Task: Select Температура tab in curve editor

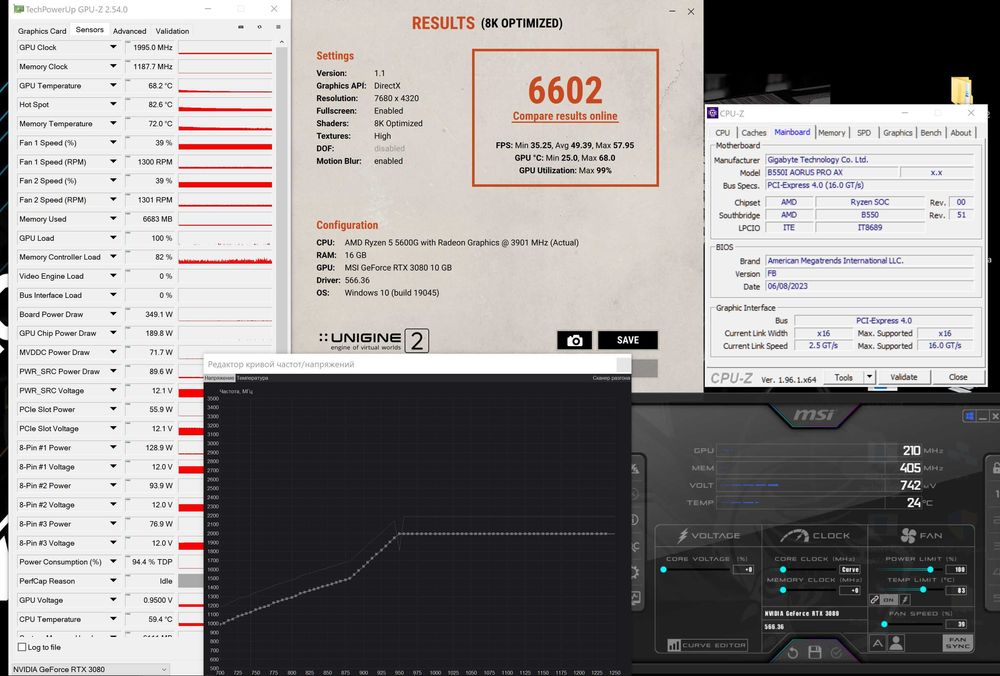Action: [x=253, y=378]
